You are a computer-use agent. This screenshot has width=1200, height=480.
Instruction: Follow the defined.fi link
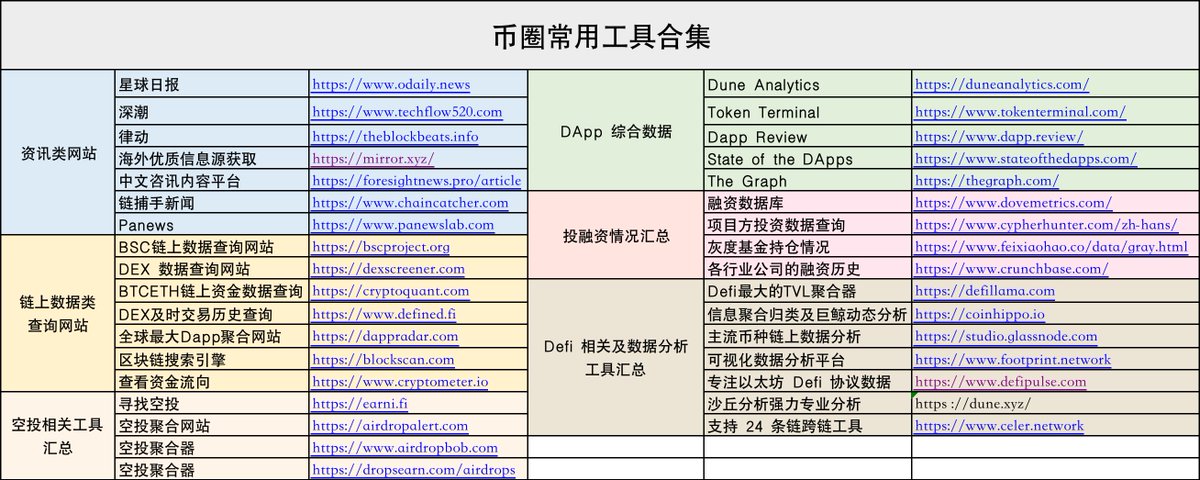click(384, 314)
